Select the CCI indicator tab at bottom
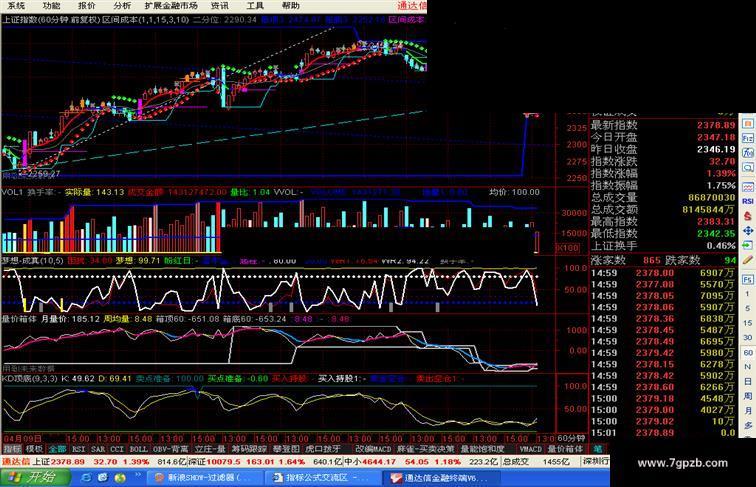Screen dimensions: 756x487 pyautogui.click(x=117, y=448)
